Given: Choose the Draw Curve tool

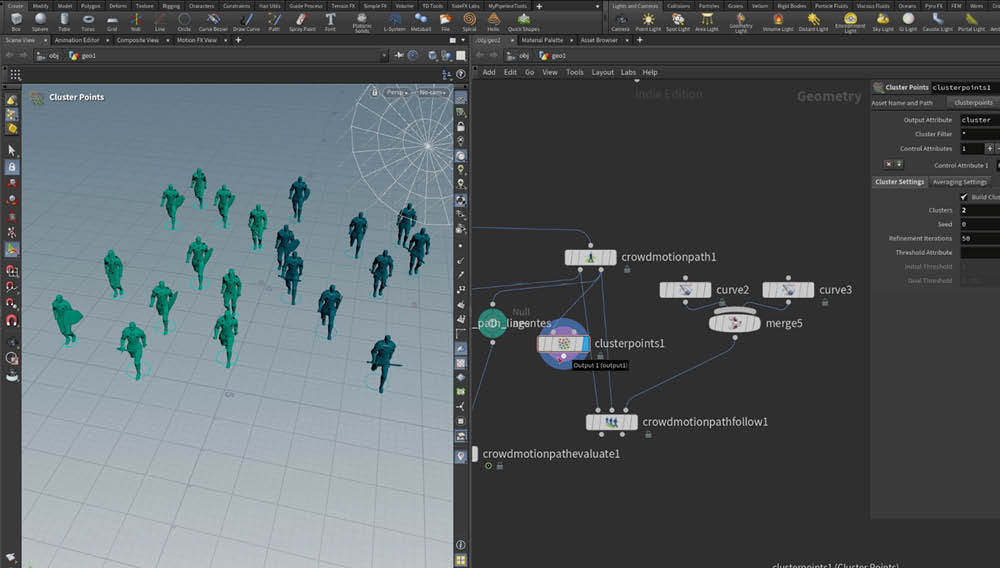Looking at the screenshot, I should [x=245, y=20].
